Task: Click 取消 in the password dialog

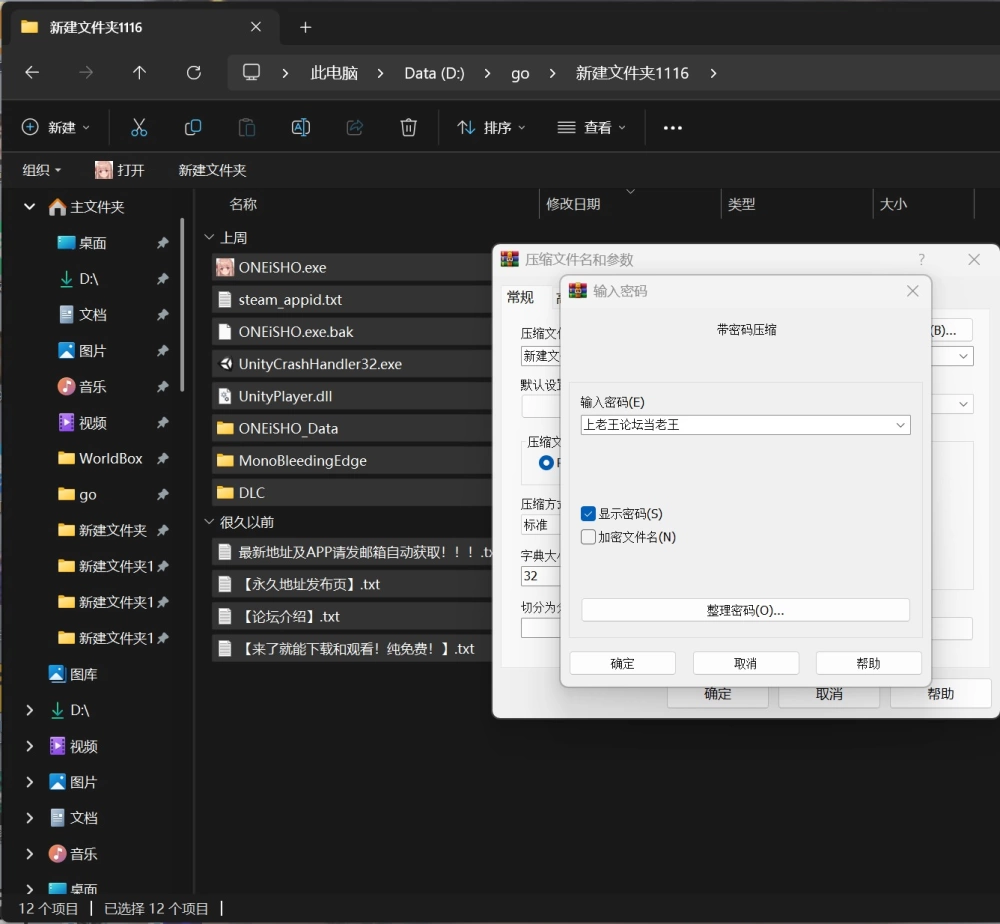Action: tap(746, 663)
